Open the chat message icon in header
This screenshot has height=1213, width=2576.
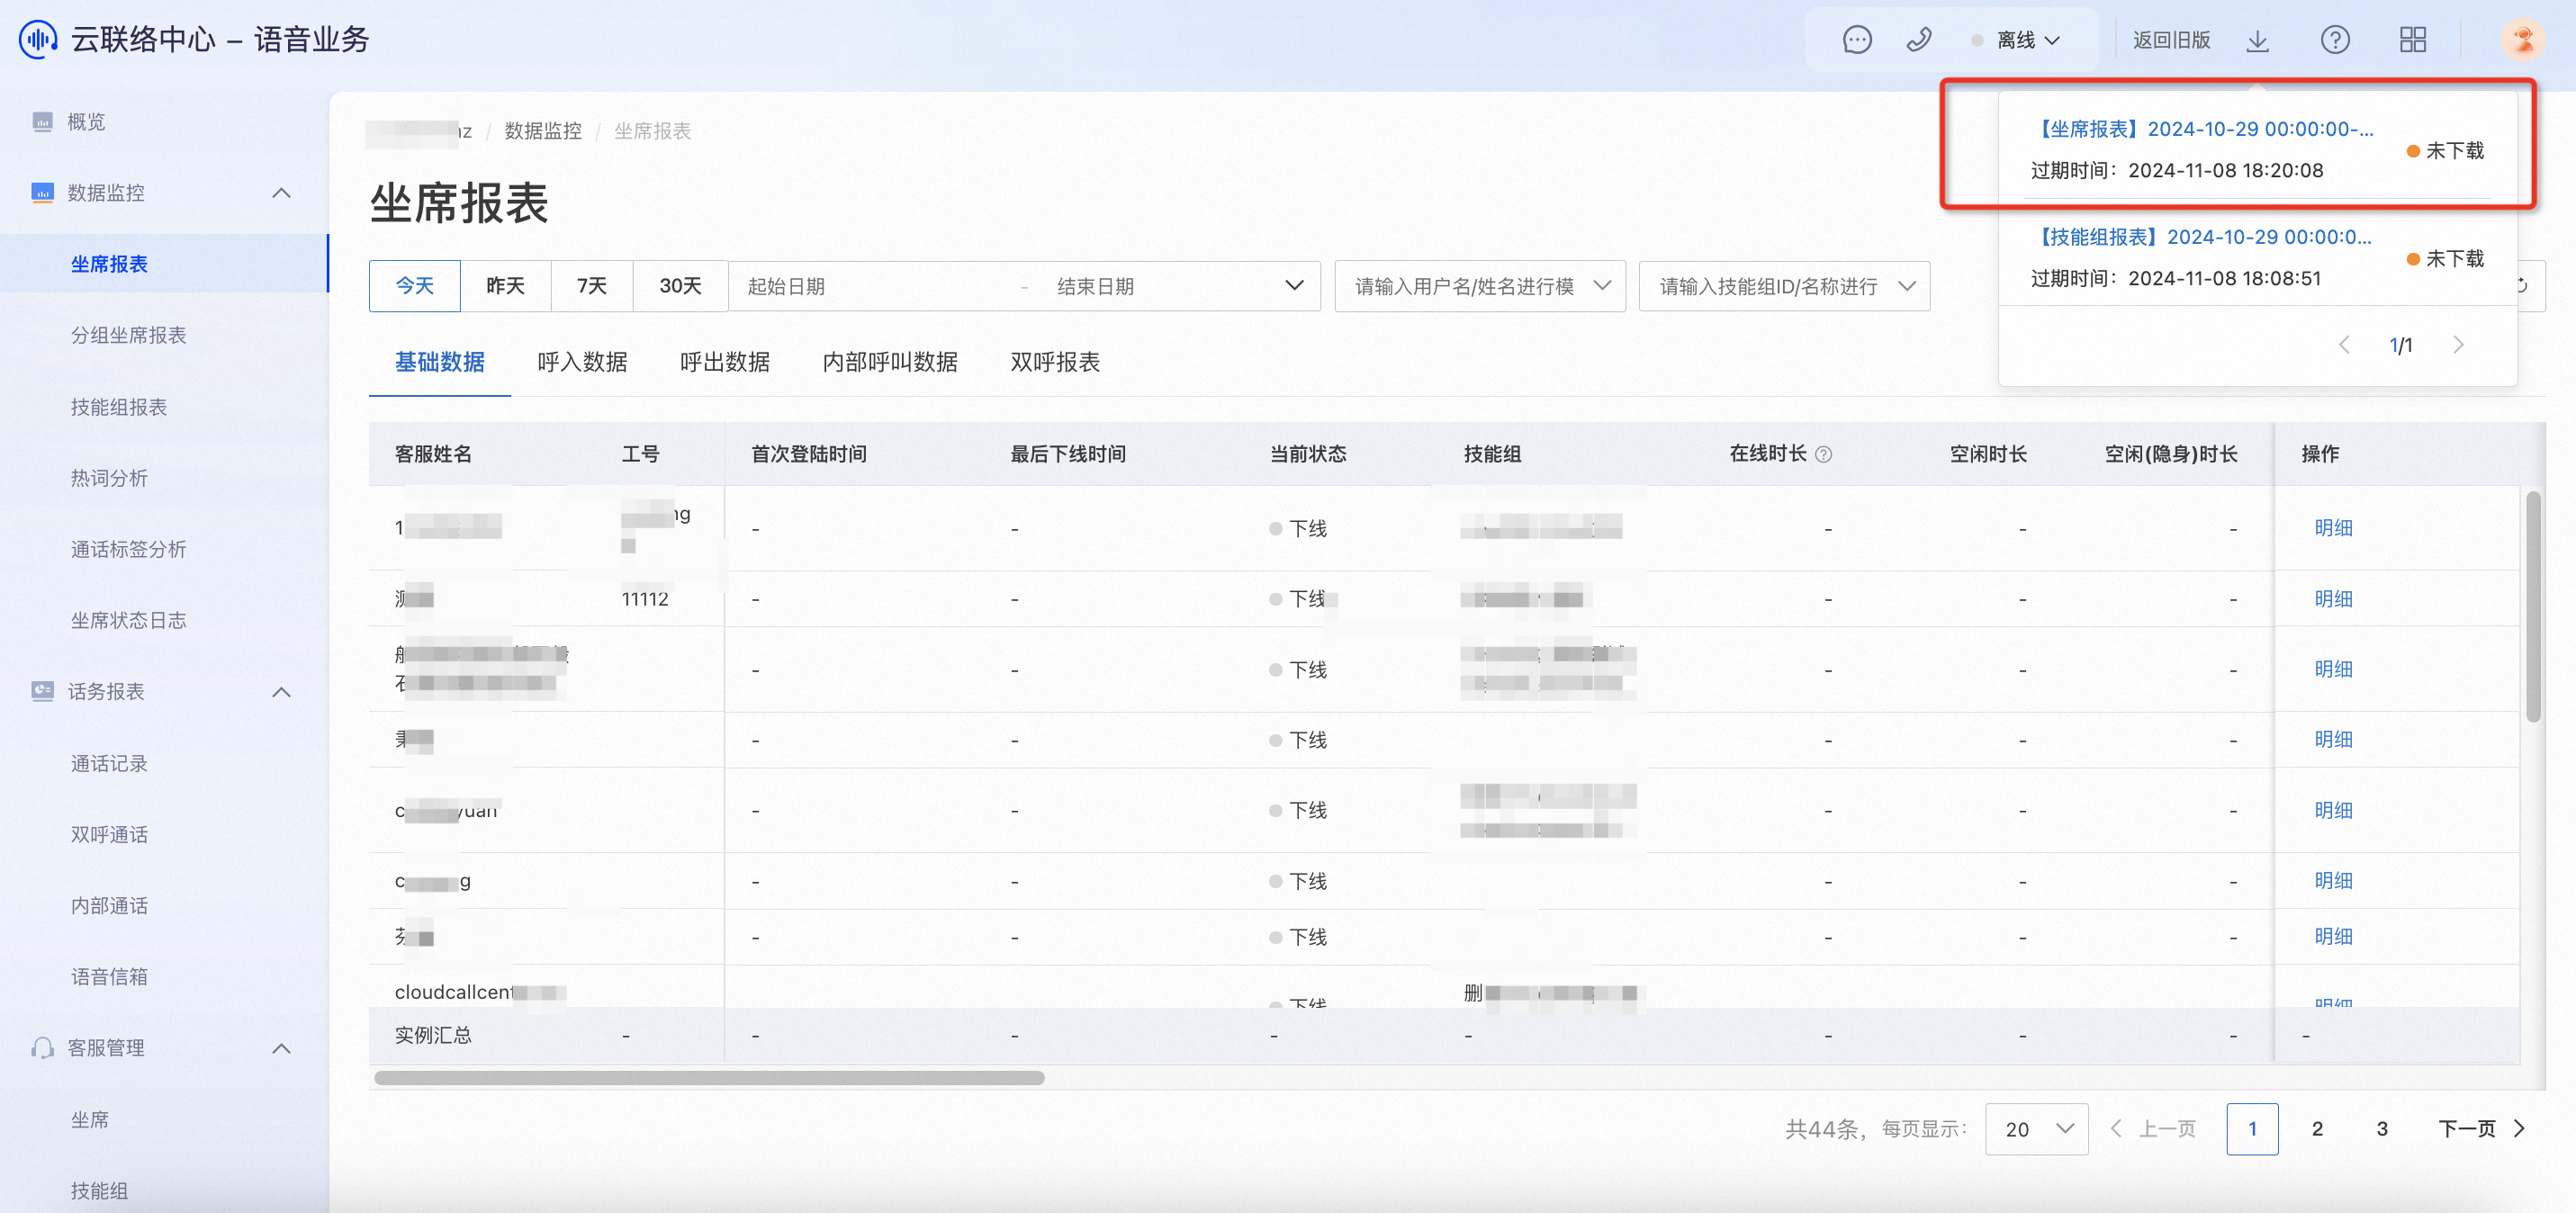[x=1857, y=40]
